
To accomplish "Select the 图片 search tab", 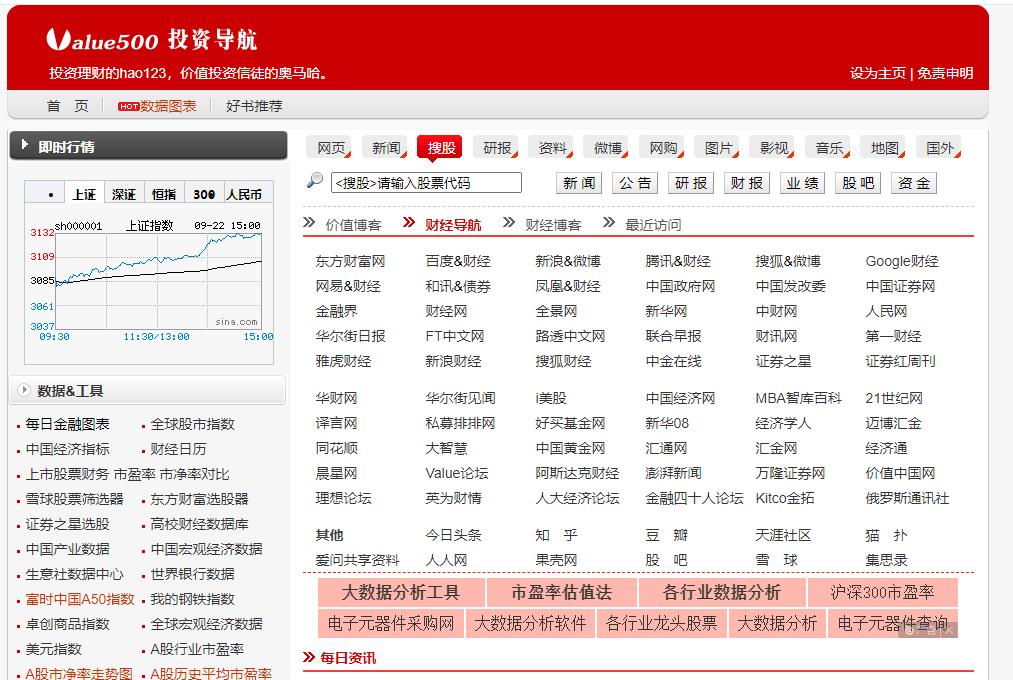I will pyautogui.click(x=717, y=148).
